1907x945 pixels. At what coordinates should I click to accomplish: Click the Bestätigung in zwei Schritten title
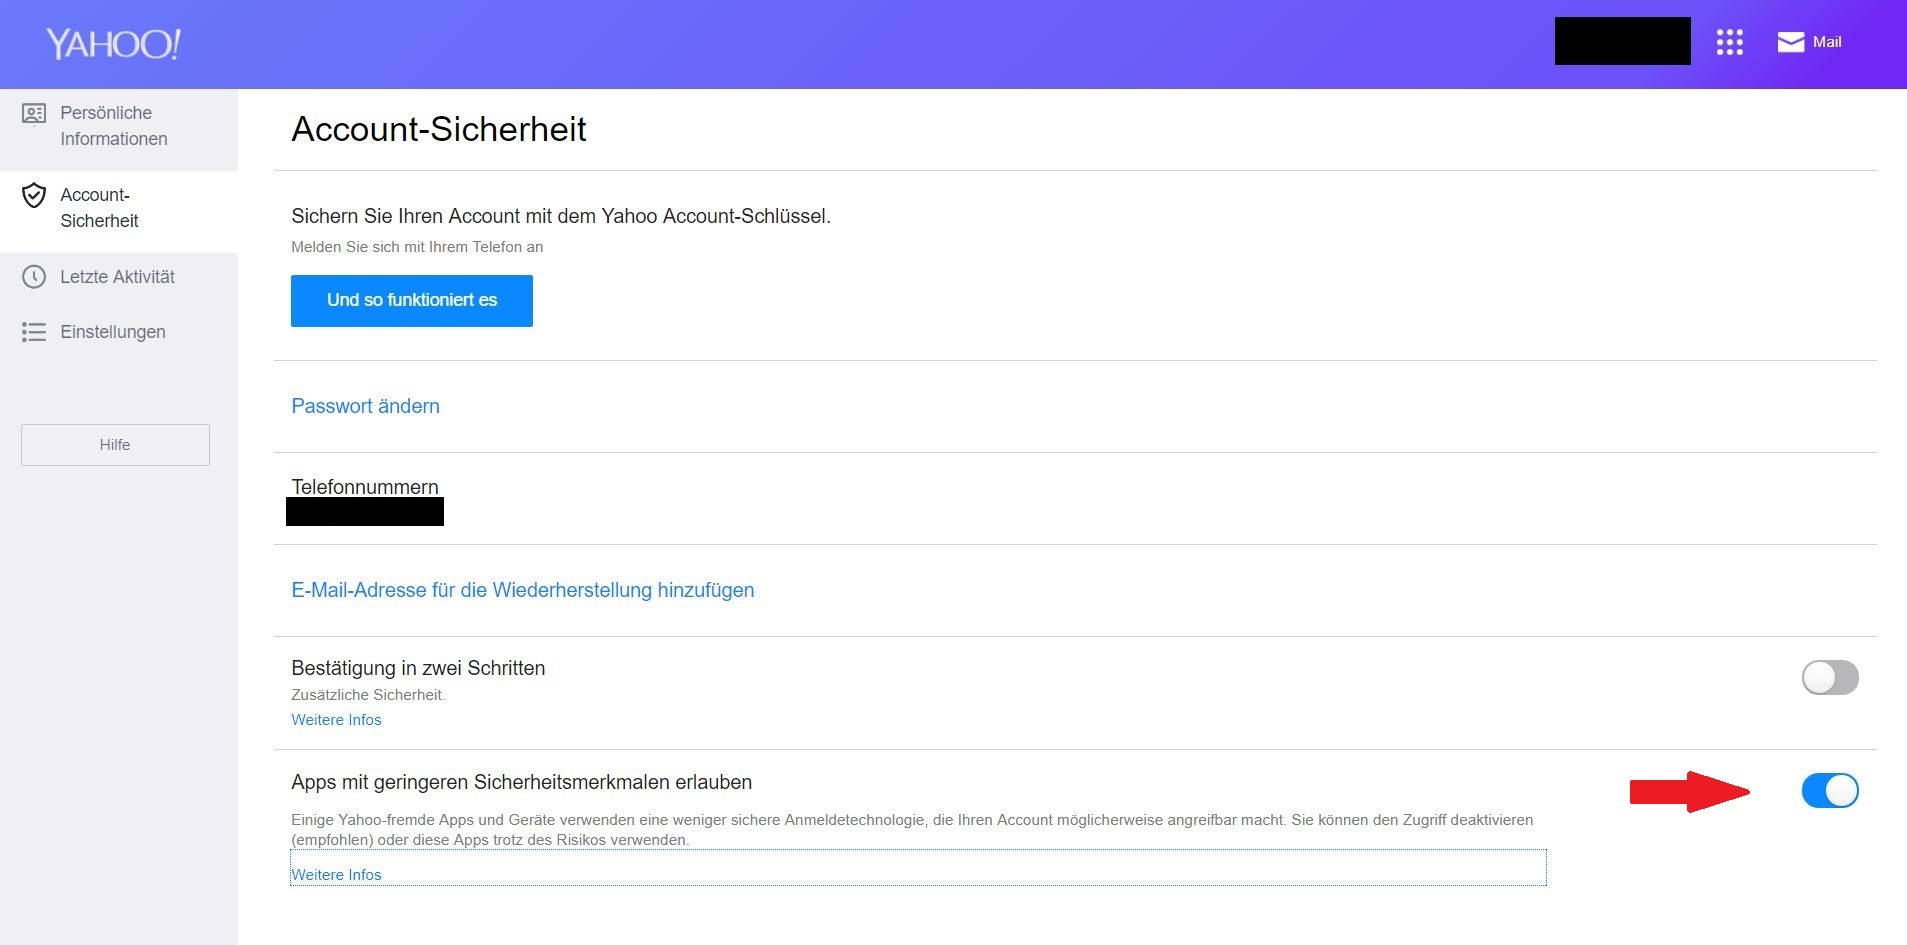pos(418,668)
